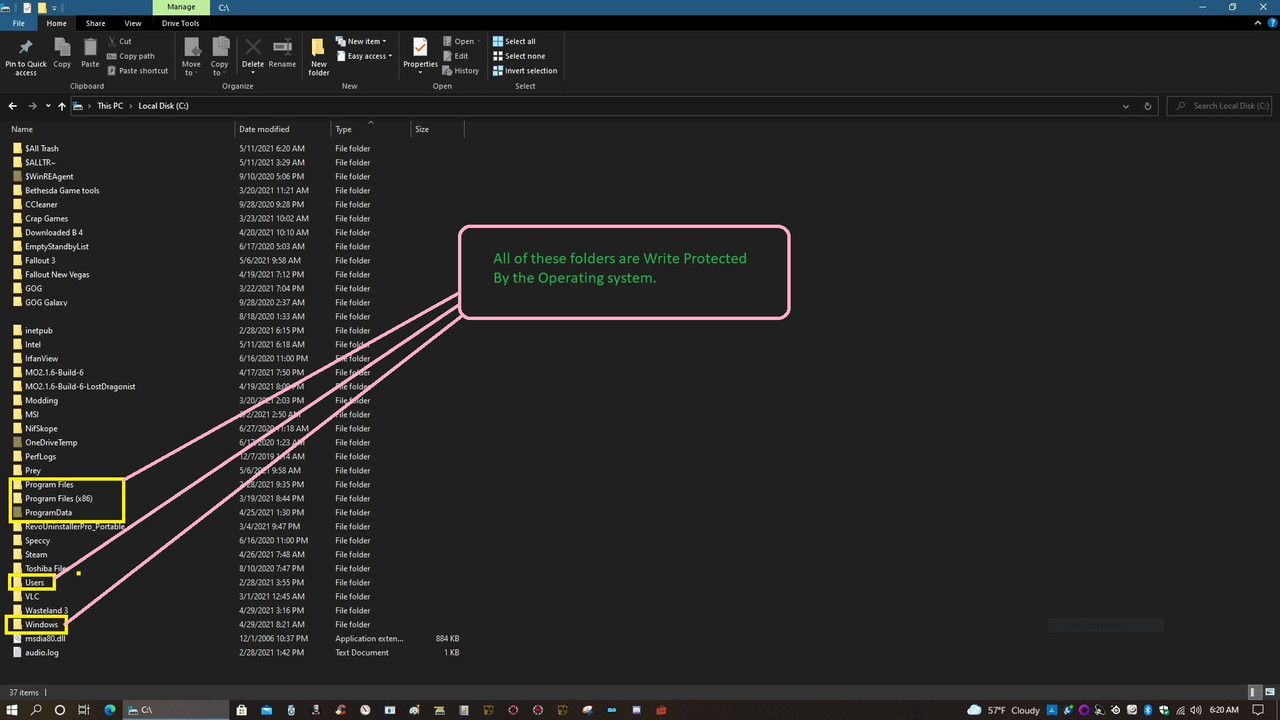Expand the Easy access dropdown
The image size is (1280, 720).
[364, 56]
